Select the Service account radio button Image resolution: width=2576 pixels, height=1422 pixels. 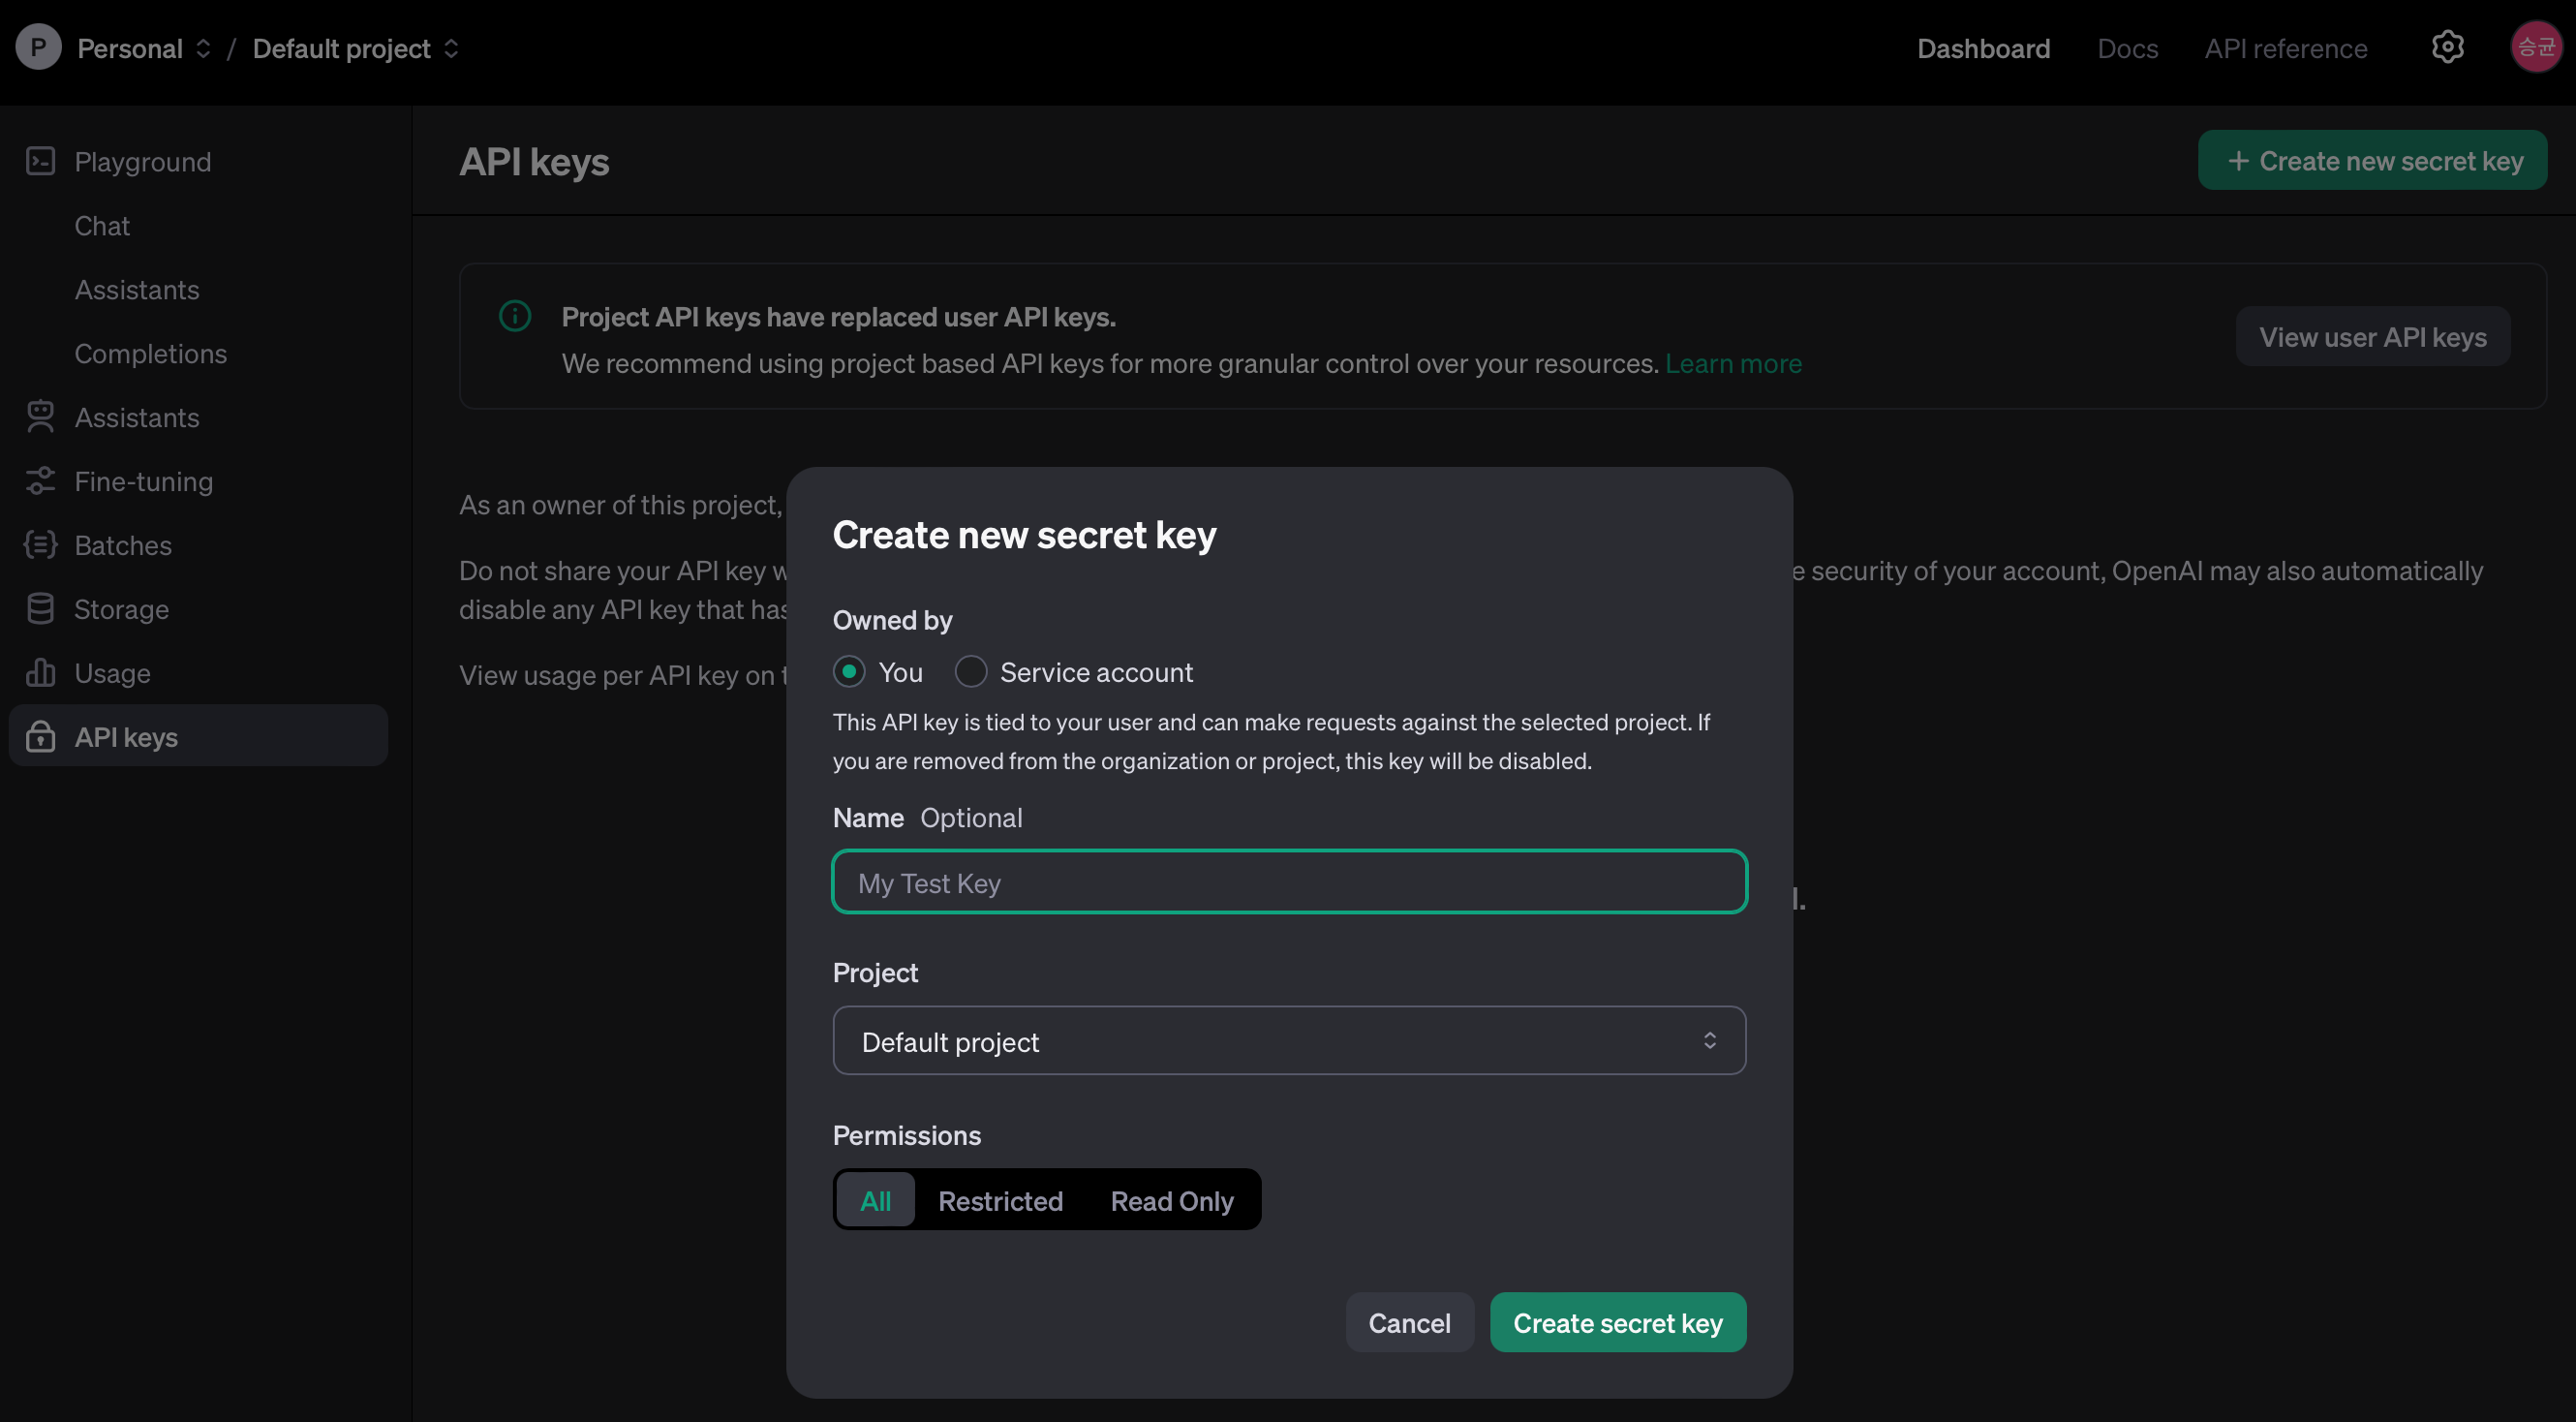click(x=970, y=672)
